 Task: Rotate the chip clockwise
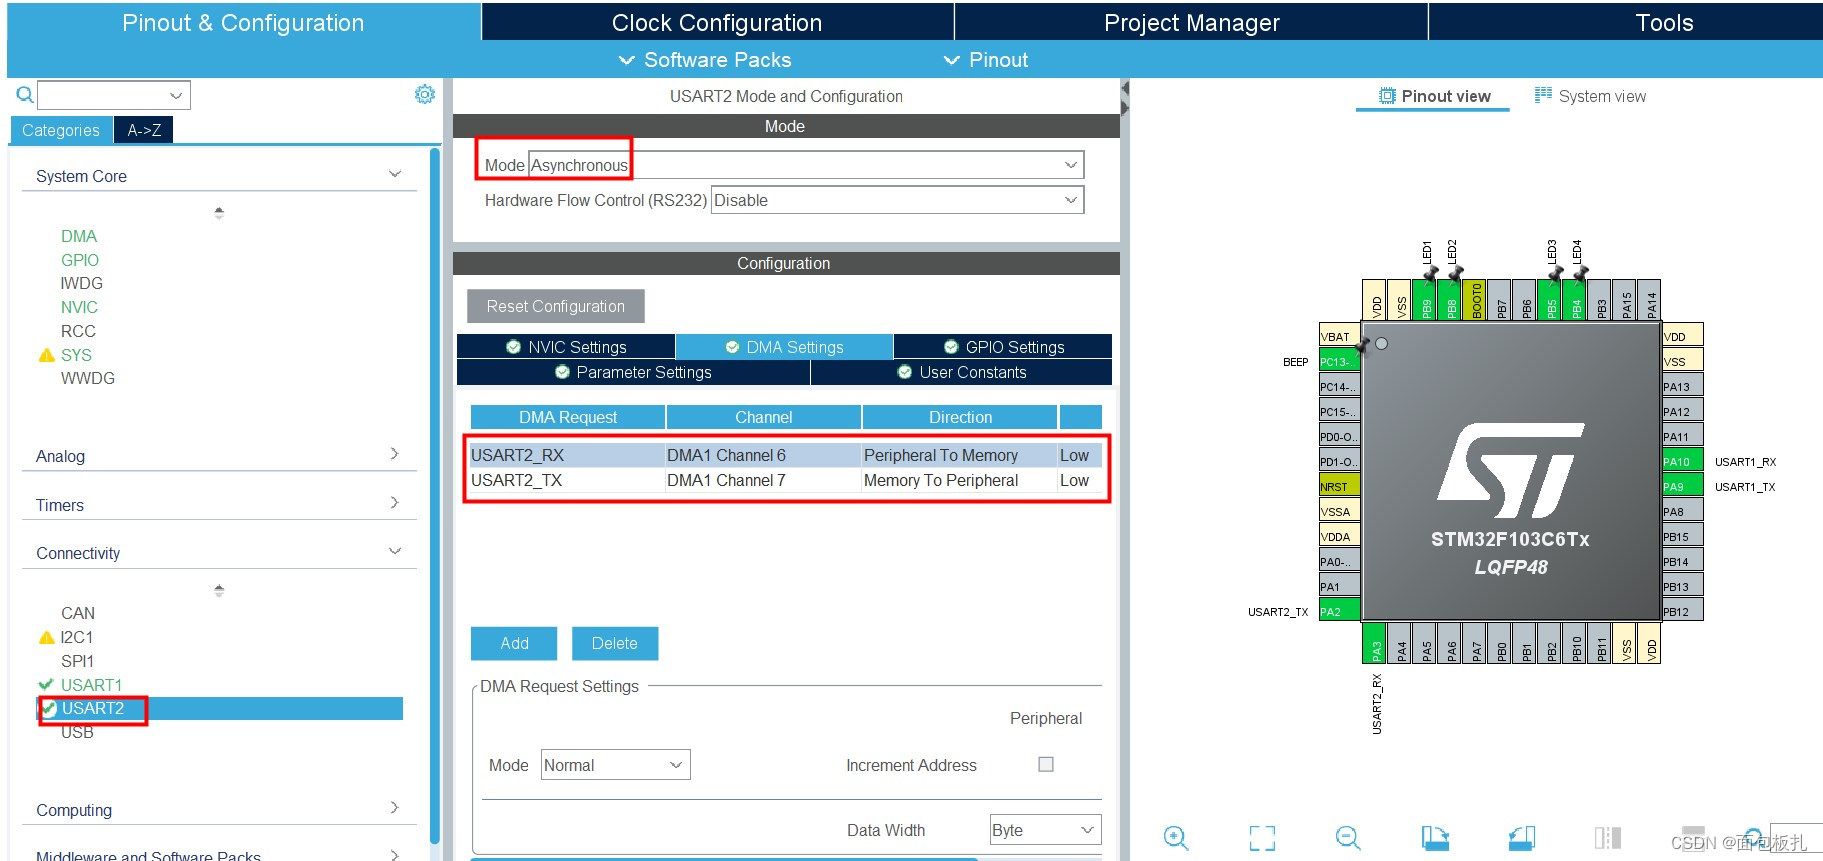[1435, 837]
